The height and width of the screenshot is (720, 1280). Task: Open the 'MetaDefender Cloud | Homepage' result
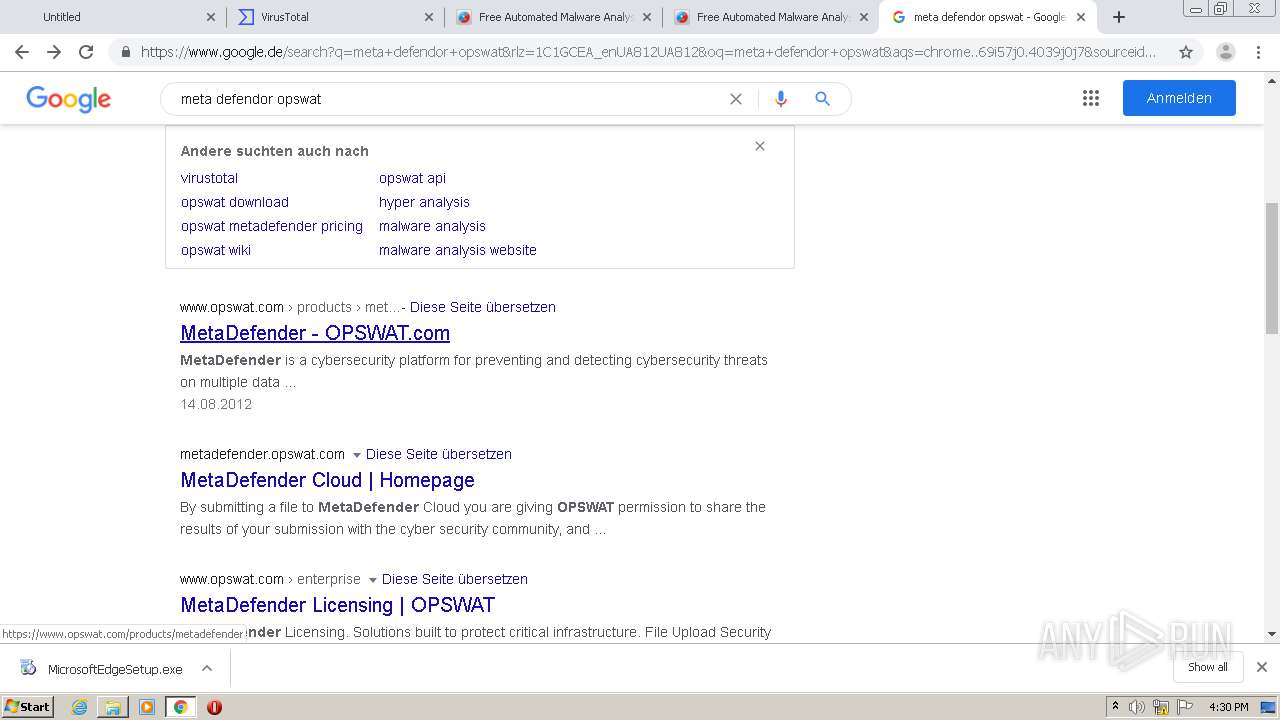click(327, 480)
